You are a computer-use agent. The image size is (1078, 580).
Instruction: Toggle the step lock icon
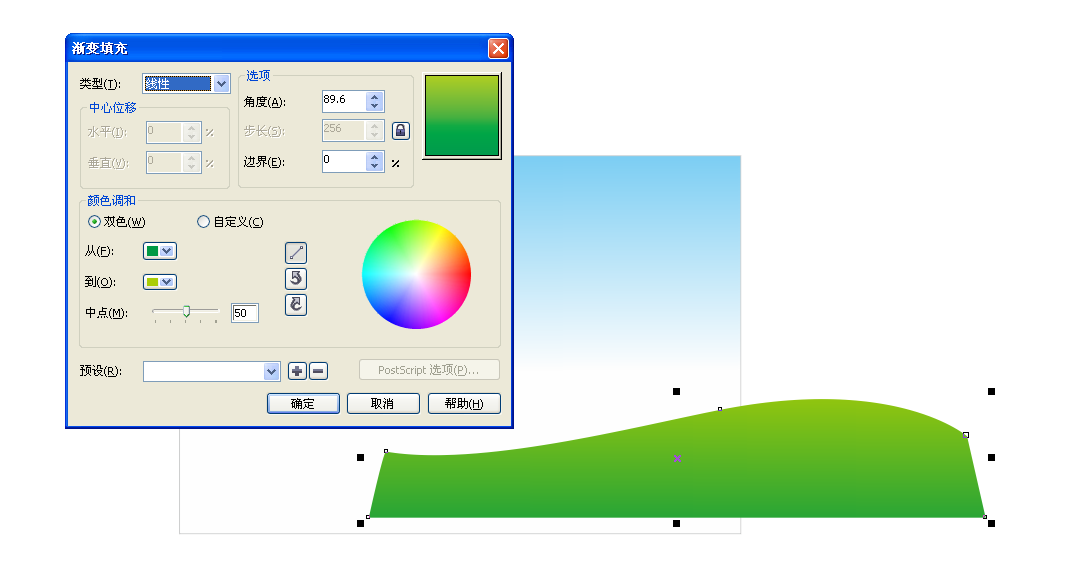click(x=401, y=131)
